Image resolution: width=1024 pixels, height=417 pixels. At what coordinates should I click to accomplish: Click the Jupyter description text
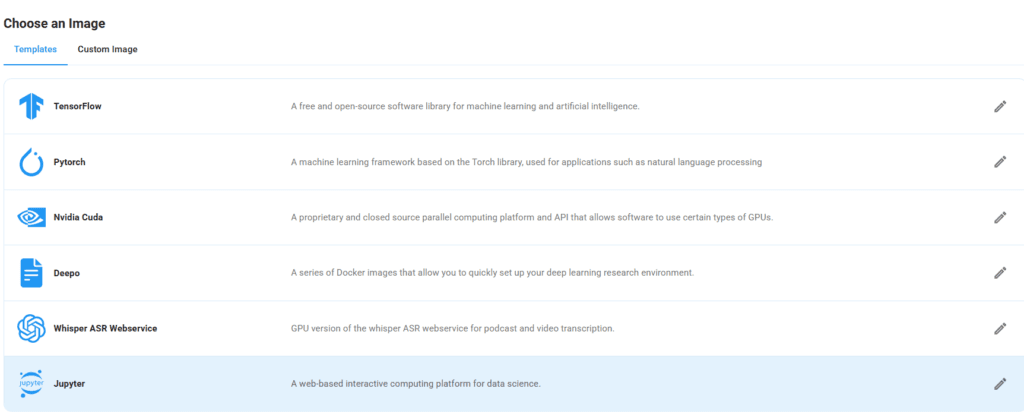[415, 384]
